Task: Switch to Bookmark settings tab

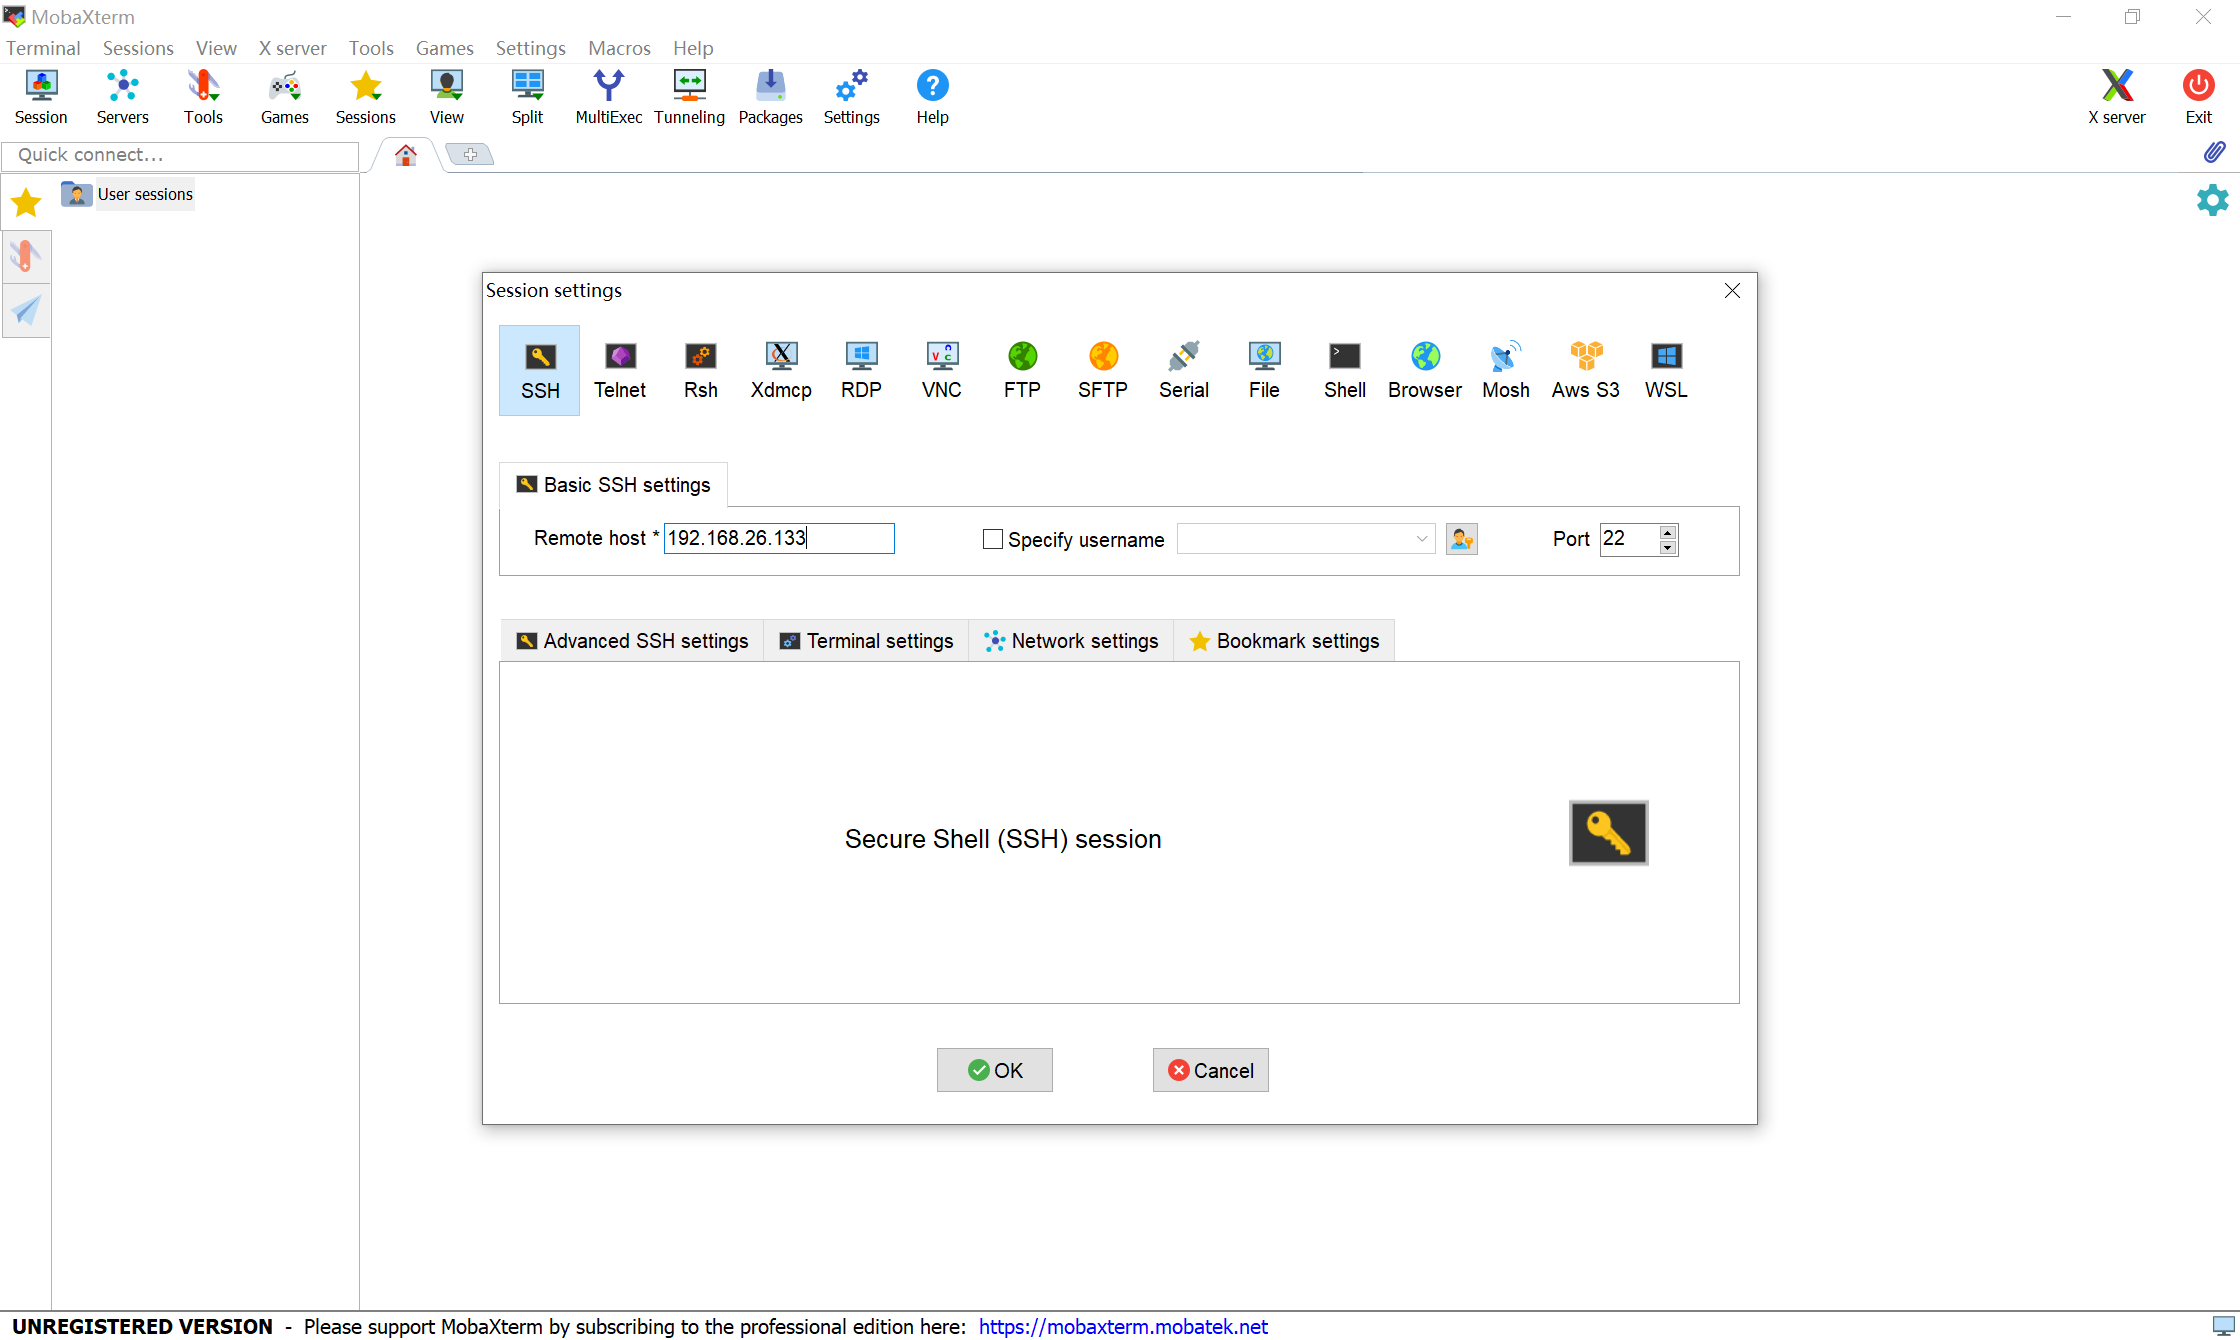Action: point(1284,641)
